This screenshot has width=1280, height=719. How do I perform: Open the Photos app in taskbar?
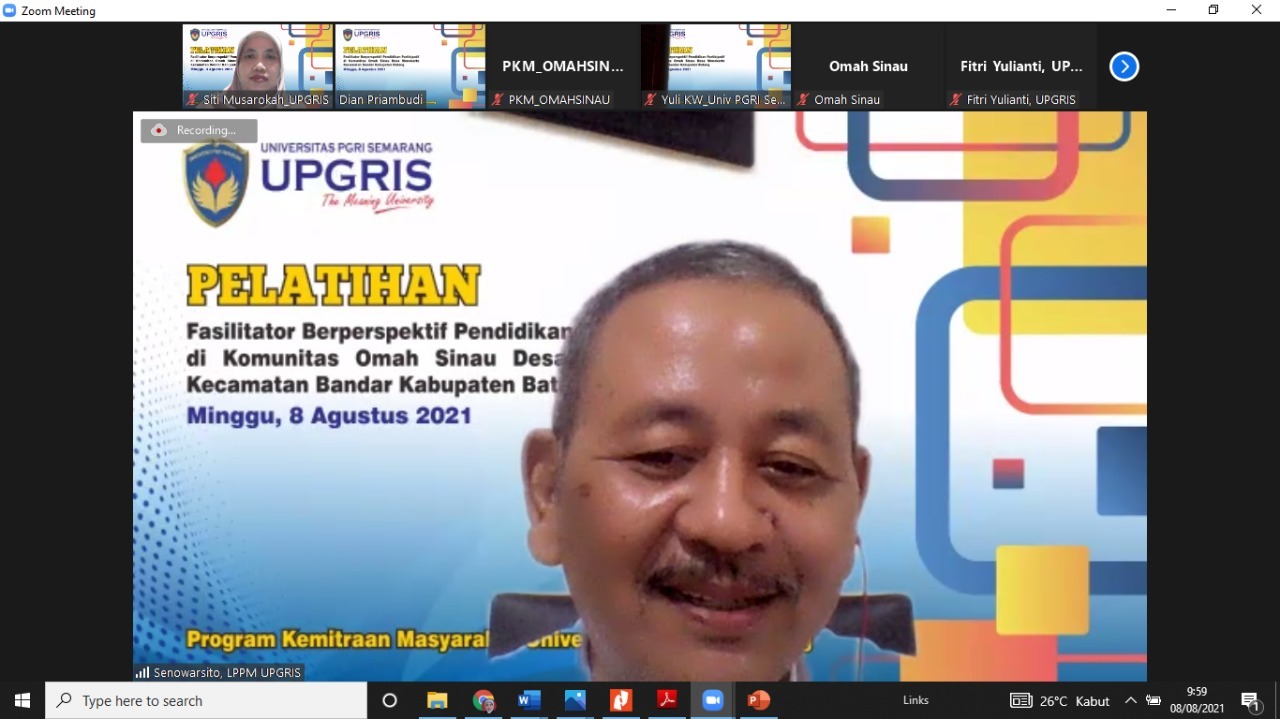[x=575, y=700]
